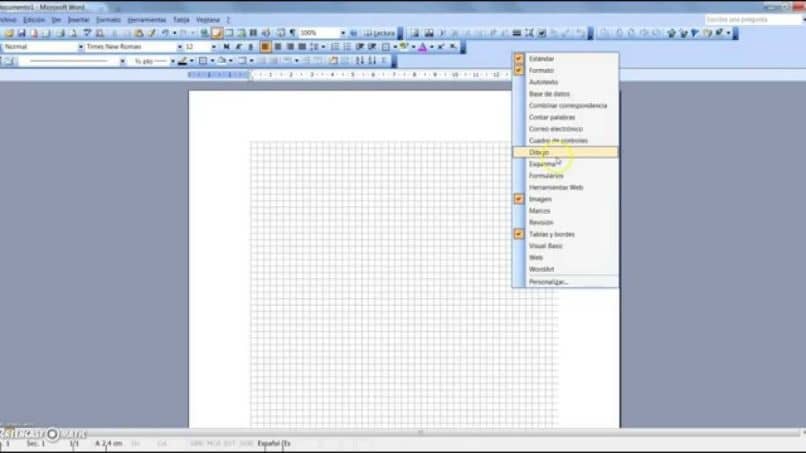
Task: Click the border color pen icon
Action: [182, 61]
